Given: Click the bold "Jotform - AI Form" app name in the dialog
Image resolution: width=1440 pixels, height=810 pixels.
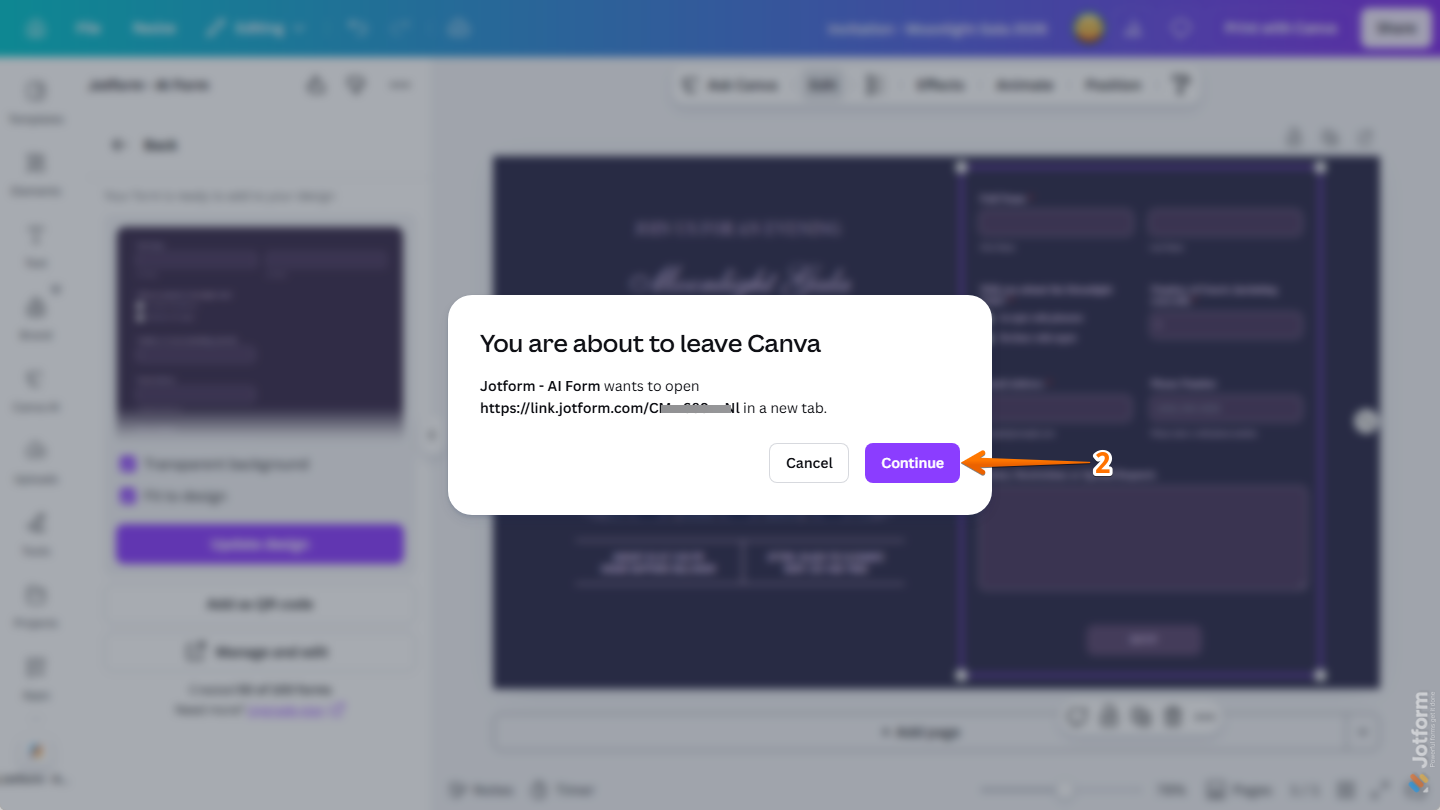Looking at the screenshot, I should 540,386.
